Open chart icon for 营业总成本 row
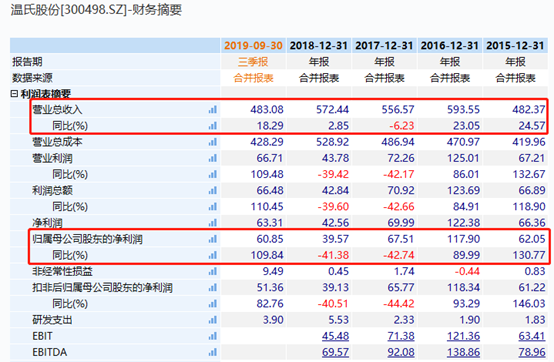Viewport: 554px width, 362px height. (213, 142)
